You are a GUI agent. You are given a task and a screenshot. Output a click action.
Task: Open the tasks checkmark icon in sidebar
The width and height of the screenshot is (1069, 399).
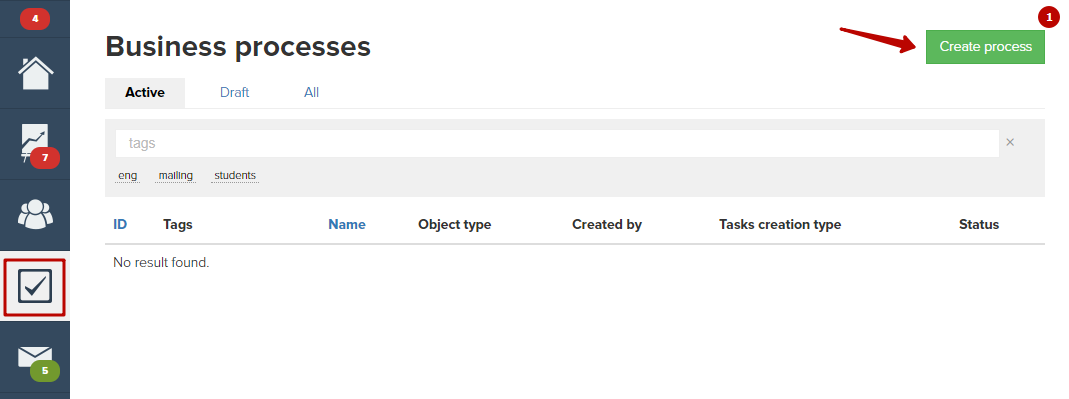(x=35, y=286)
